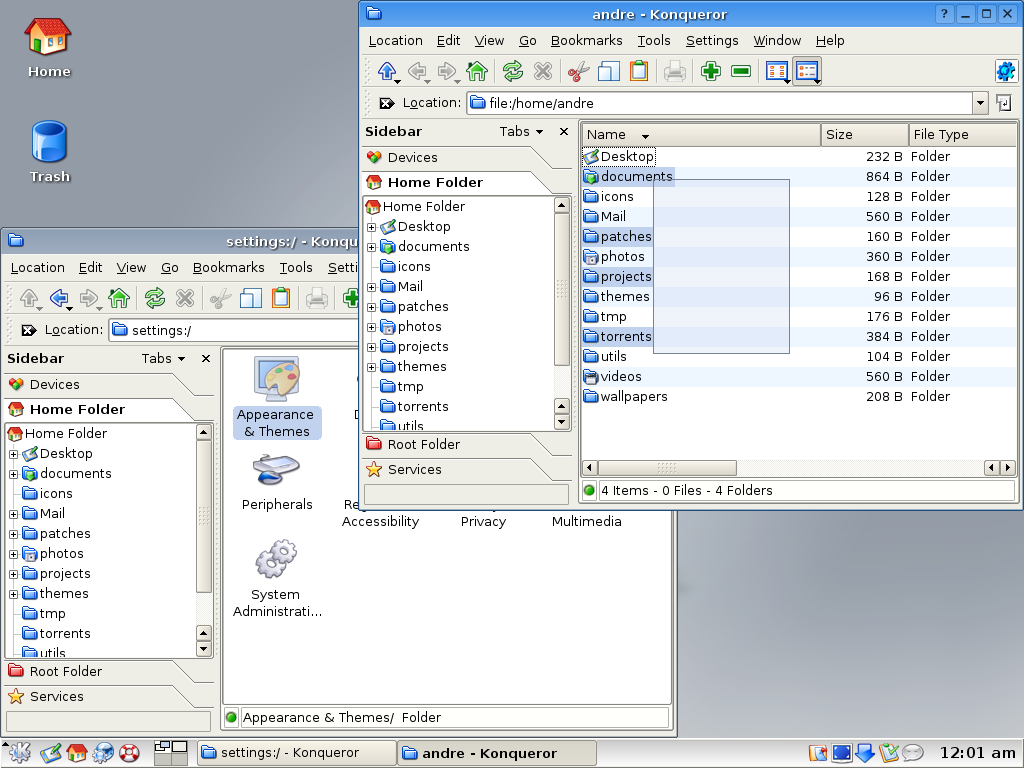The width and height of the screenshot is (1024, 768).
Task: Zoom in with green plus icon
Action: point(711,71)
